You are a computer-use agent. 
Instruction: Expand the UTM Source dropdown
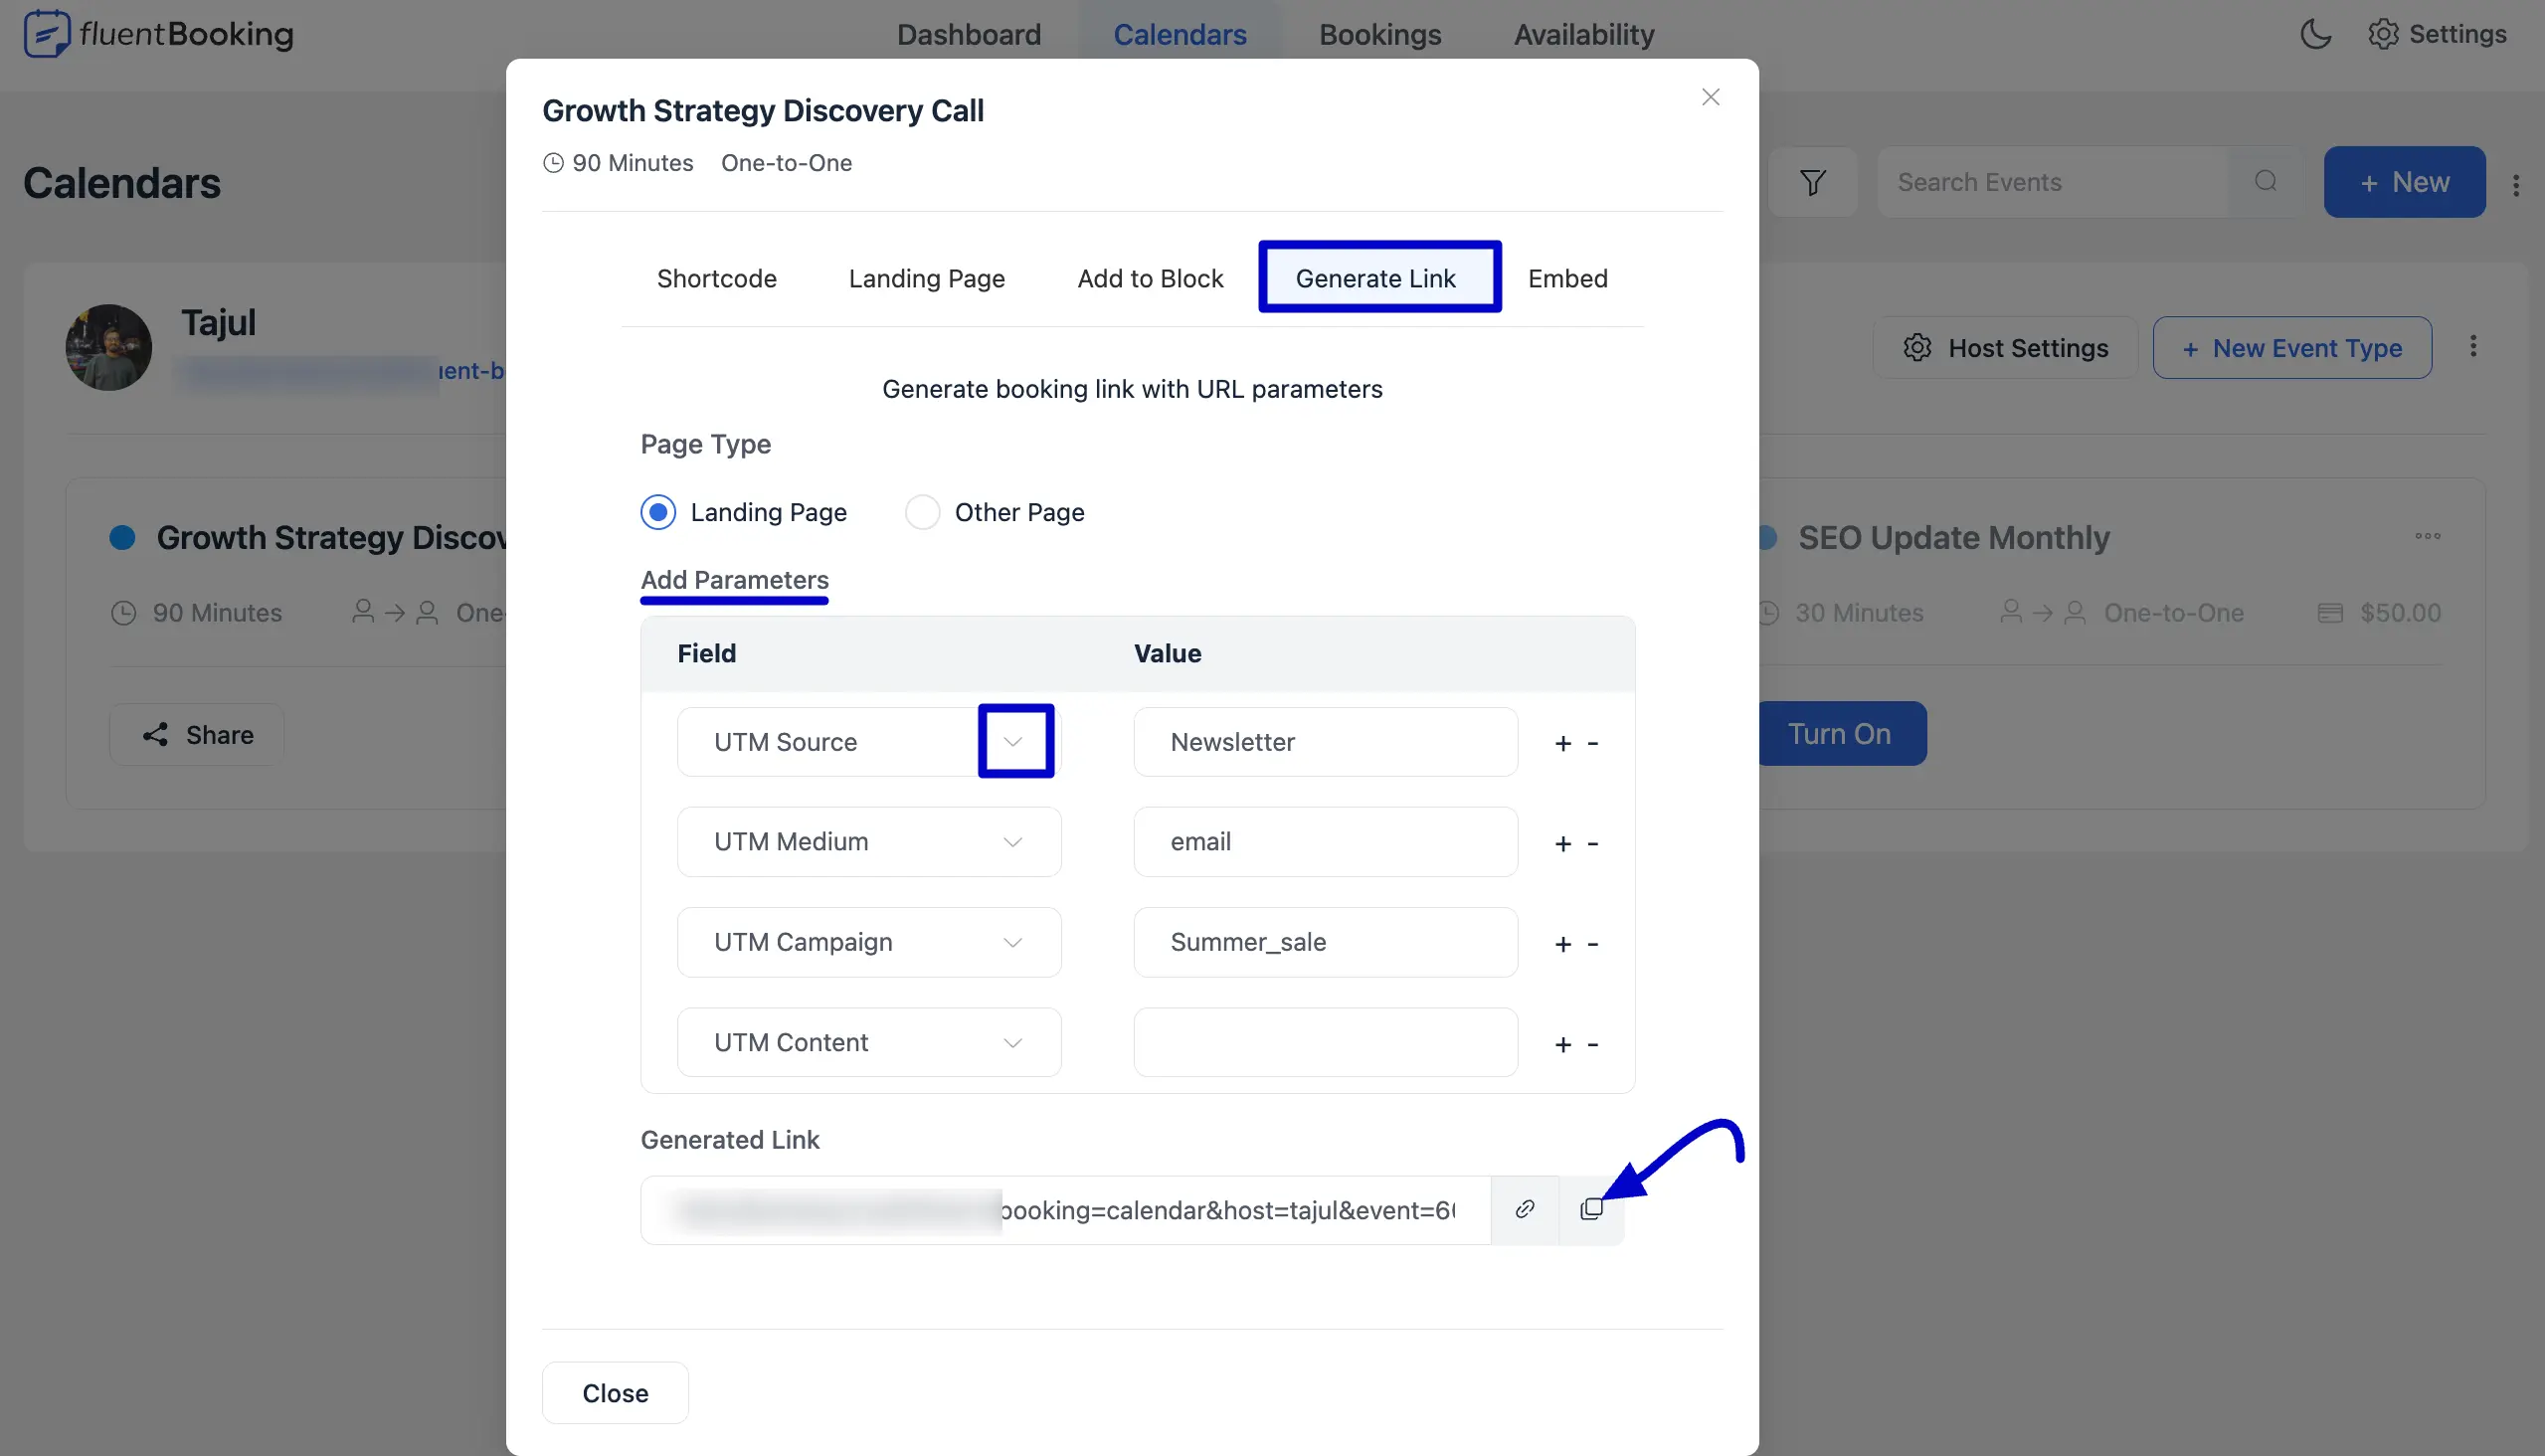[x=1014, y=741]
